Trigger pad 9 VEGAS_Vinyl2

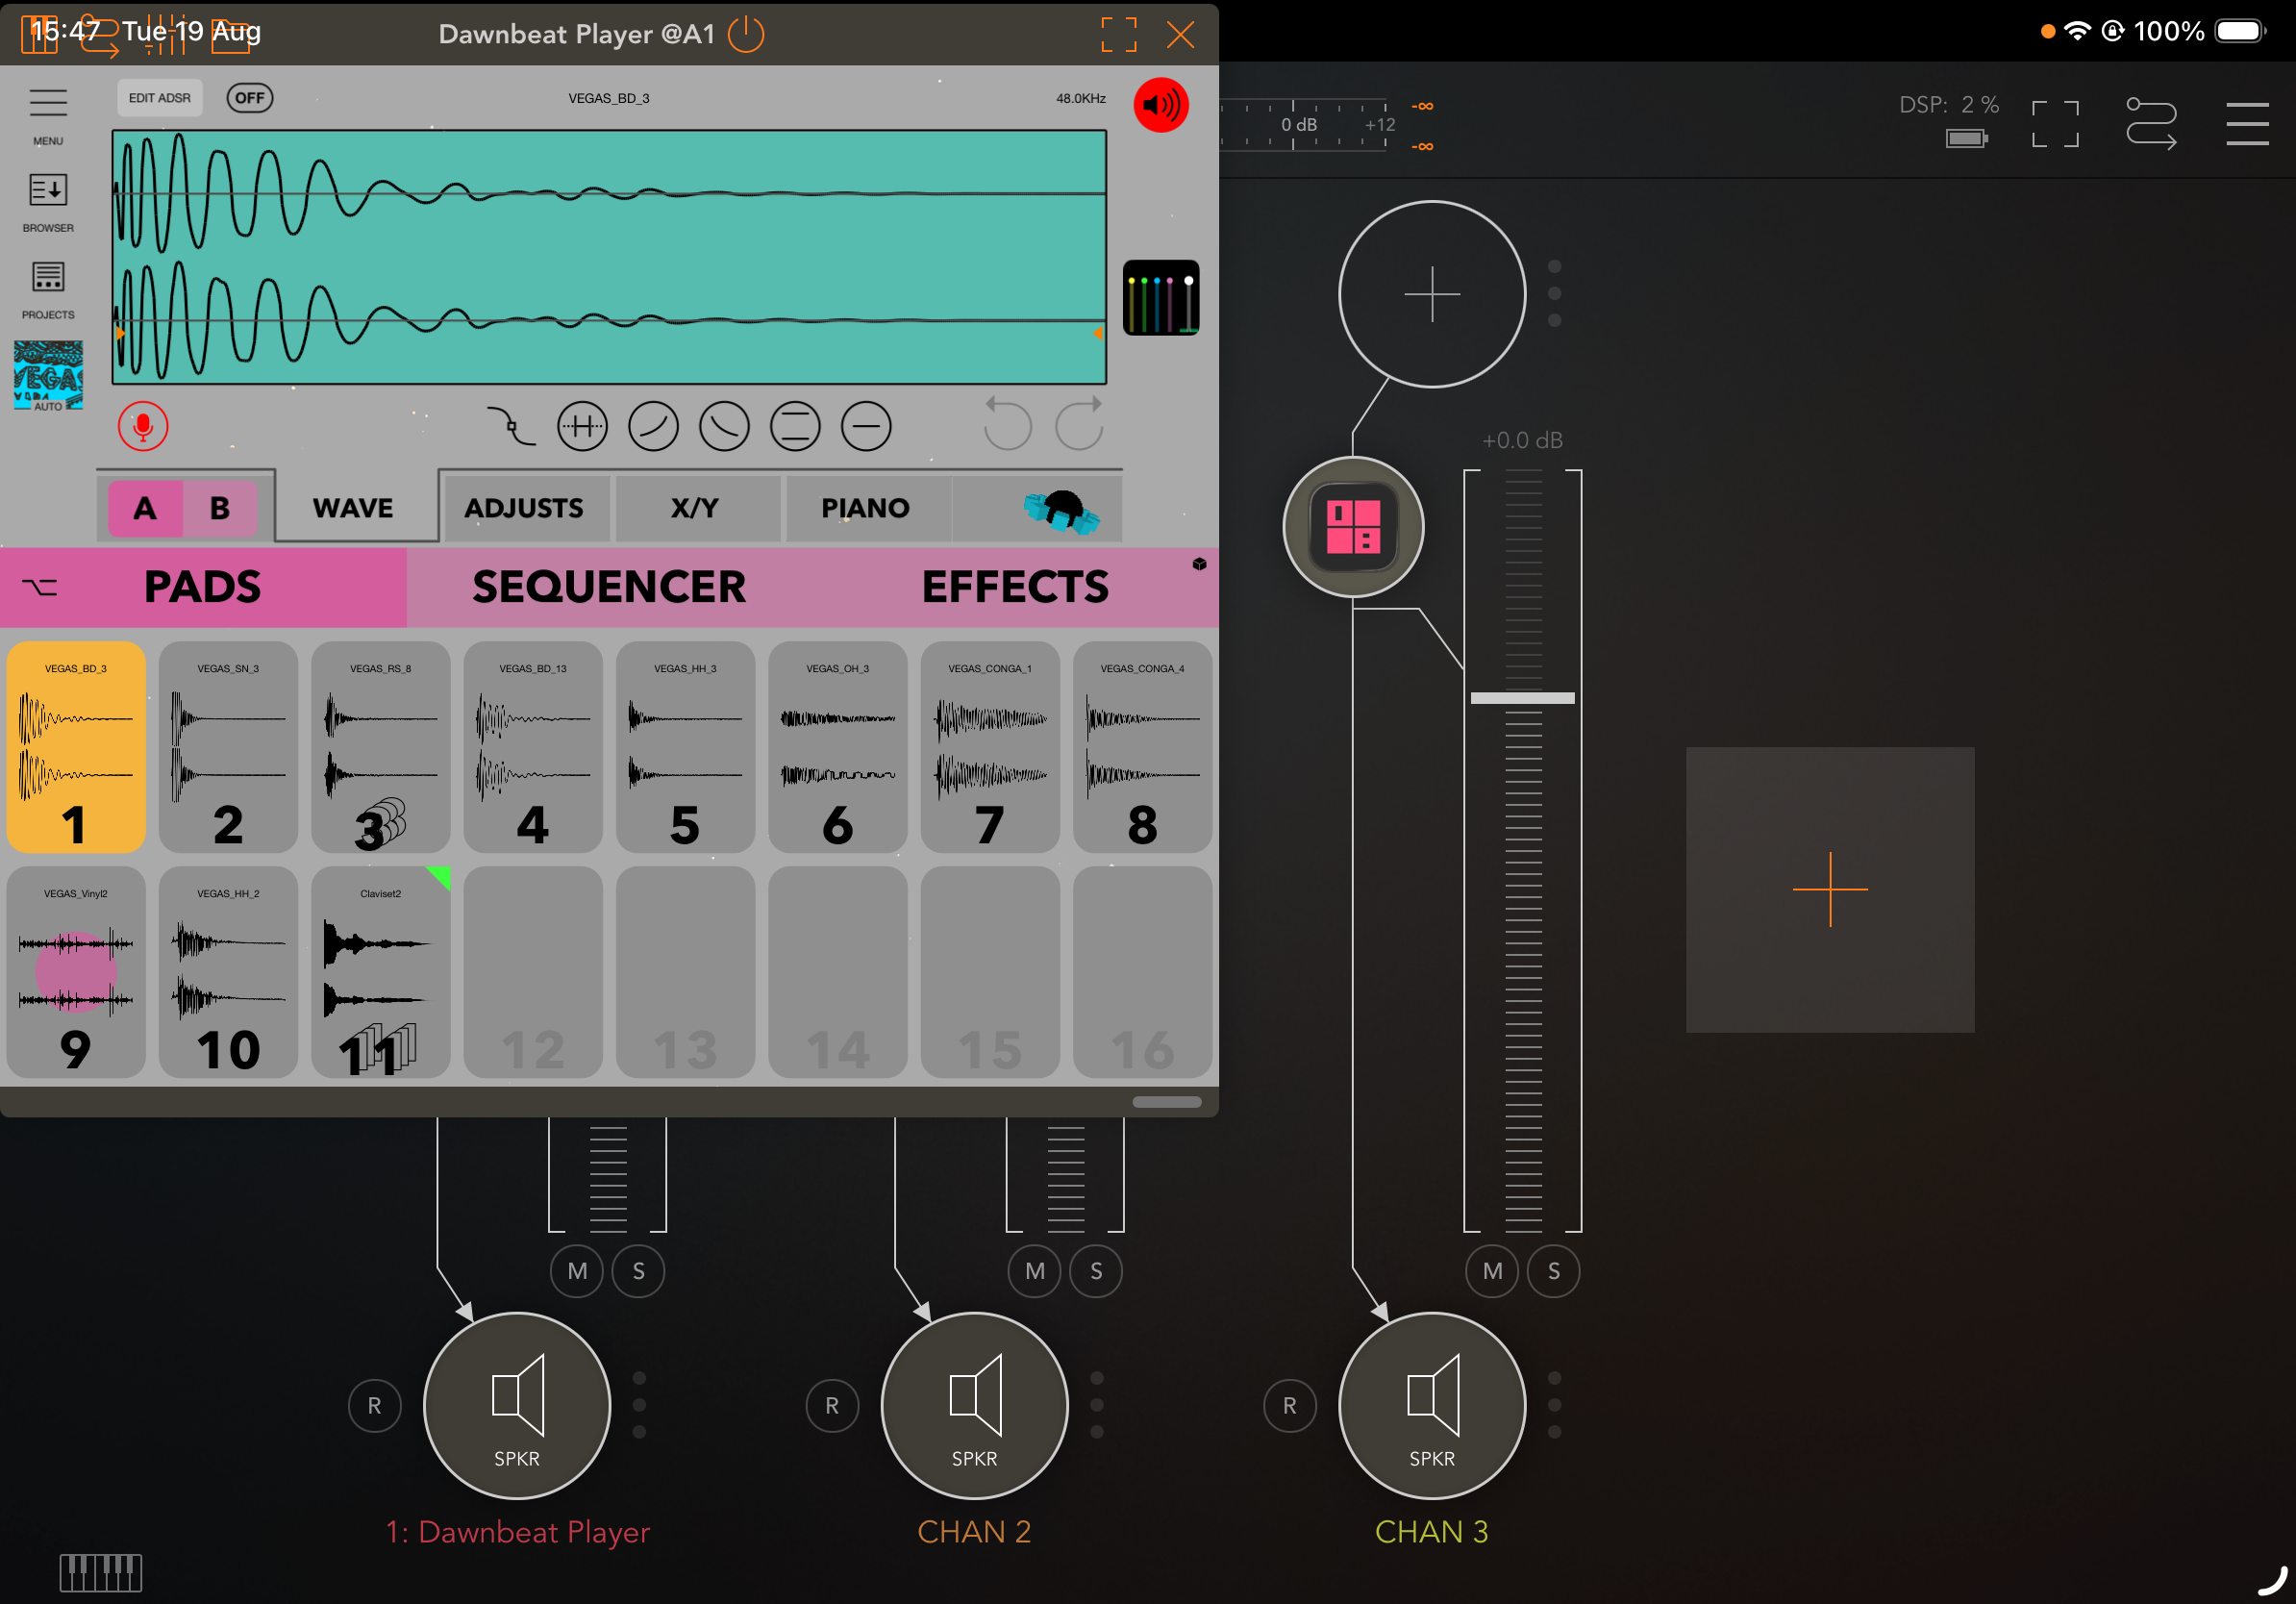[76, 972]
